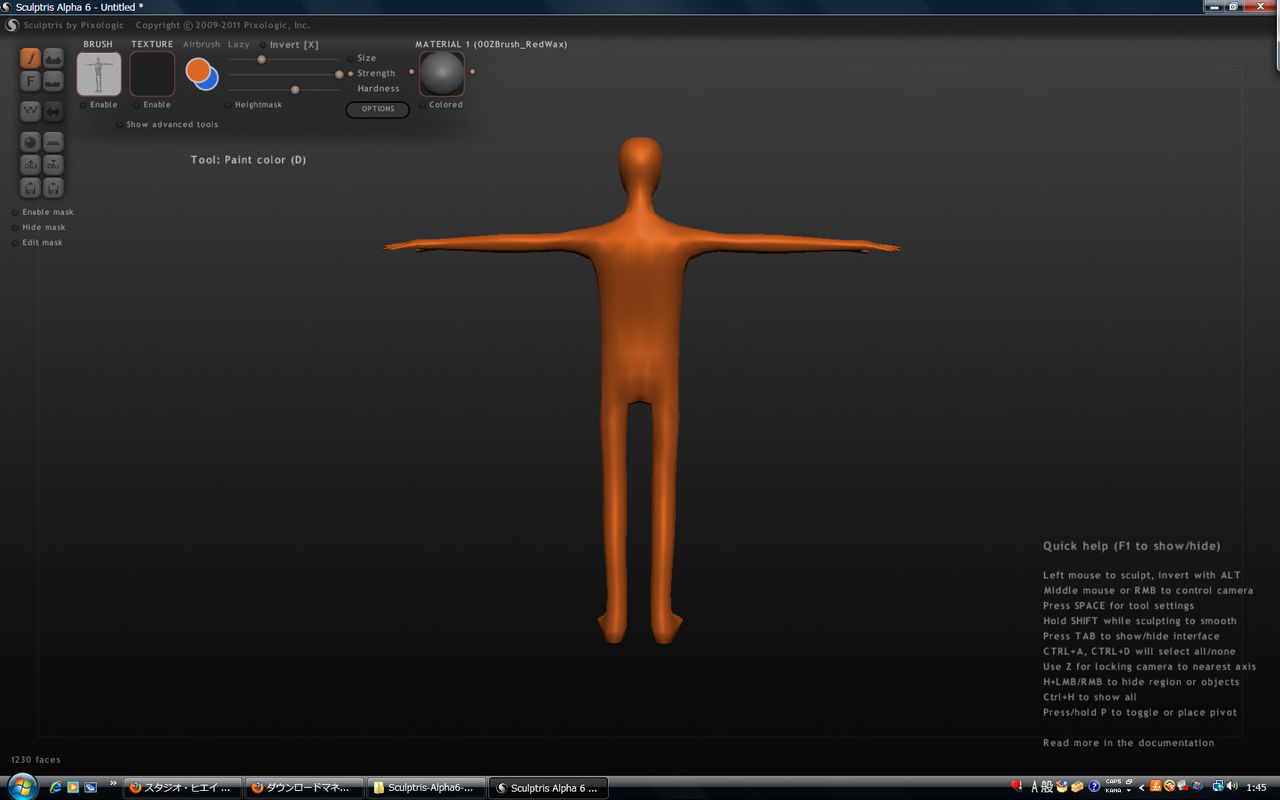Click the MATERIAL 1 (00ZBrush_RedWax) label
The image size is (1280, 800).
pyautogui.click(x=491, y=45)
